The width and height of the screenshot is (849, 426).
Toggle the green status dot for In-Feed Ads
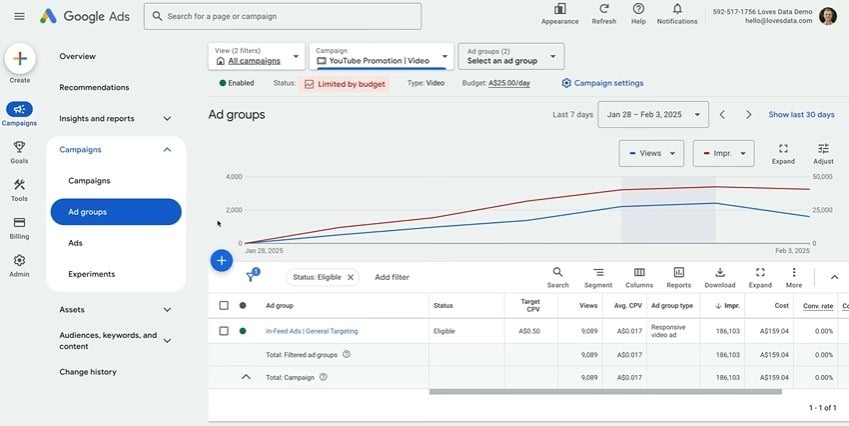[243, 331]
